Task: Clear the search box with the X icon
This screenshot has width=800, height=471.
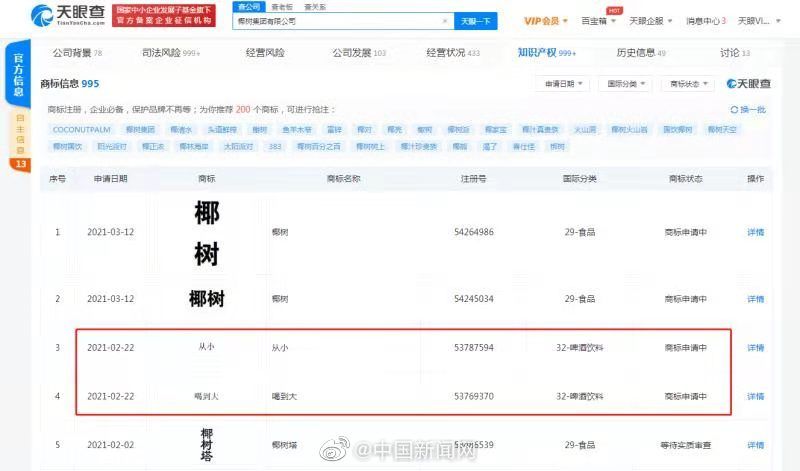Action: coord(445,20)
